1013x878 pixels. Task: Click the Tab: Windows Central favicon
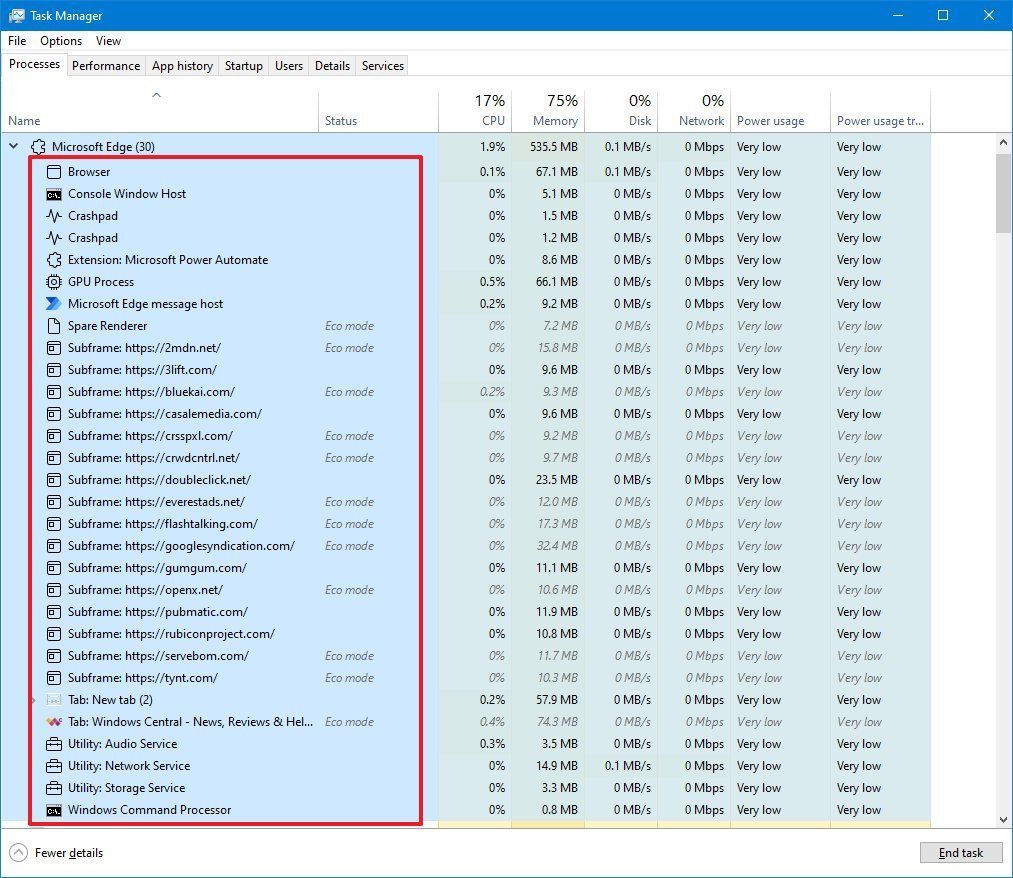(x=52, y=722)
